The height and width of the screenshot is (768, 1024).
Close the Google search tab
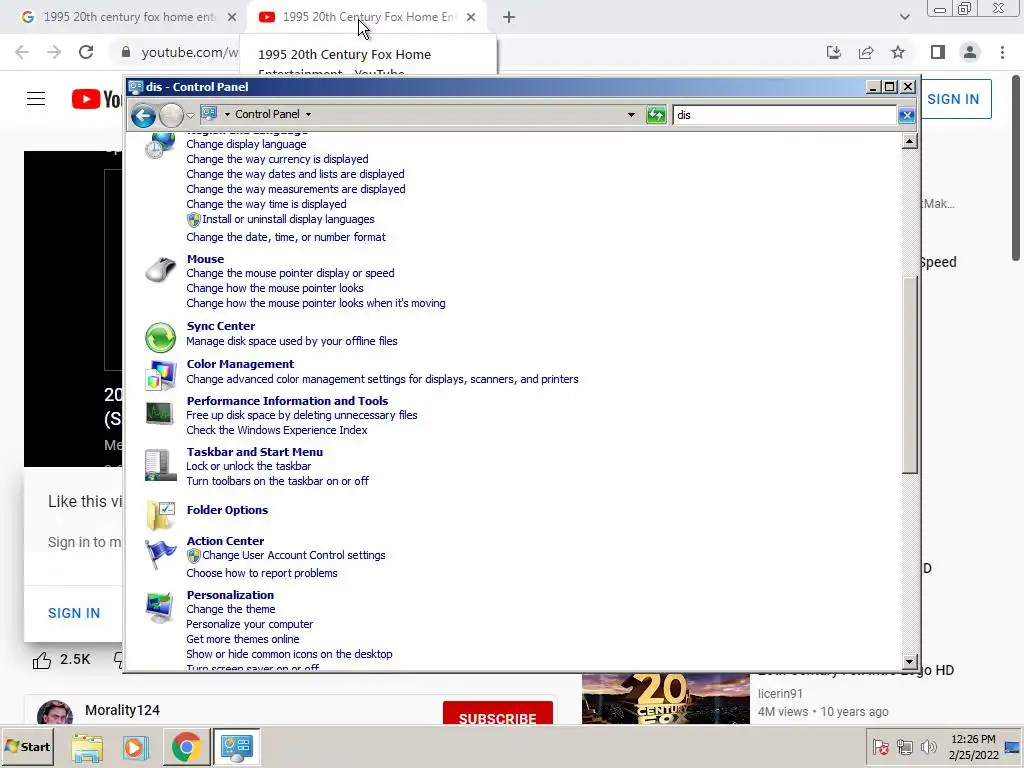232,17
